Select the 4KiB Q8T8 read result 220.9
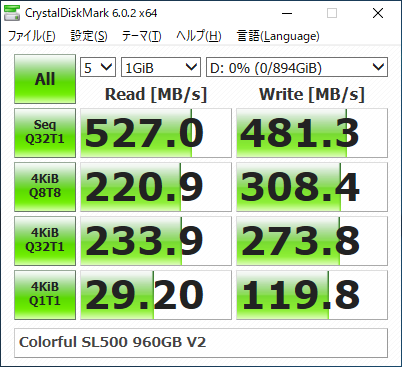This screenshot has height=367, width=402. [156, 187]
